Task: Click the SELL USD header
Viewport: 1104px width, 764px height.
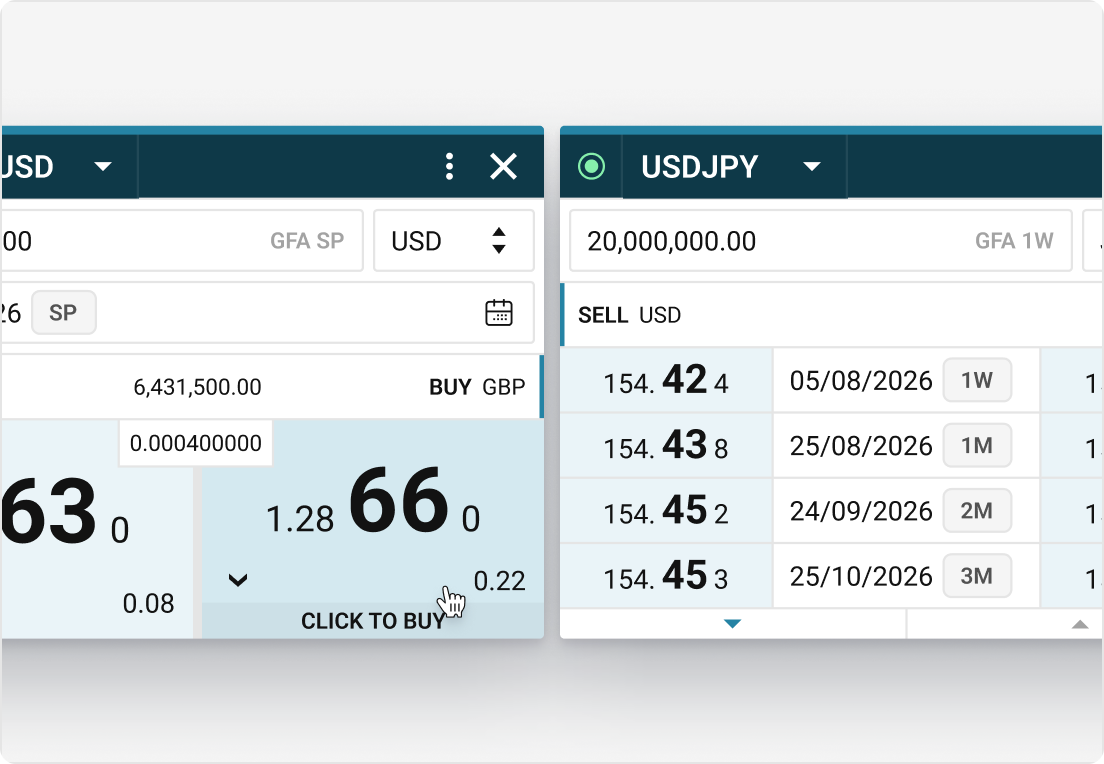Action: click(x=629, y=315)
